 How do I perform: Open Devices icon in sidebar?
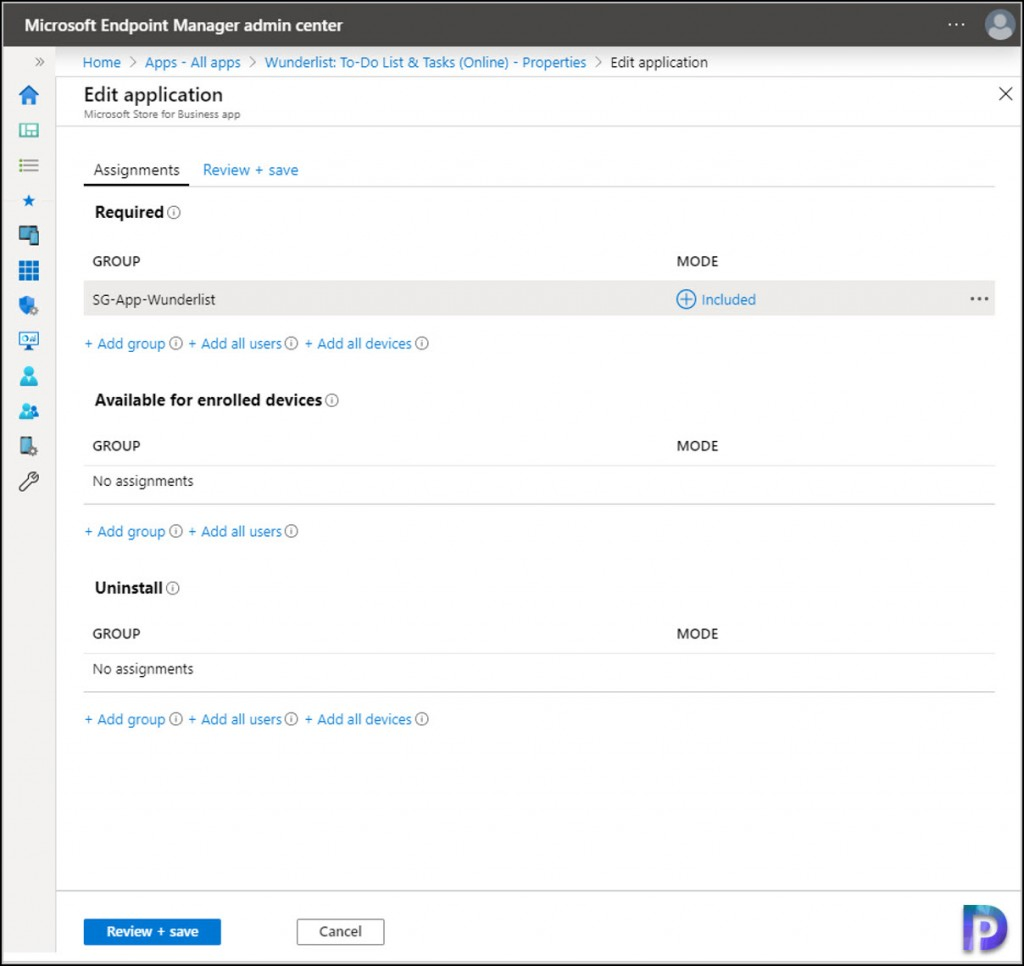pos(29,235)
